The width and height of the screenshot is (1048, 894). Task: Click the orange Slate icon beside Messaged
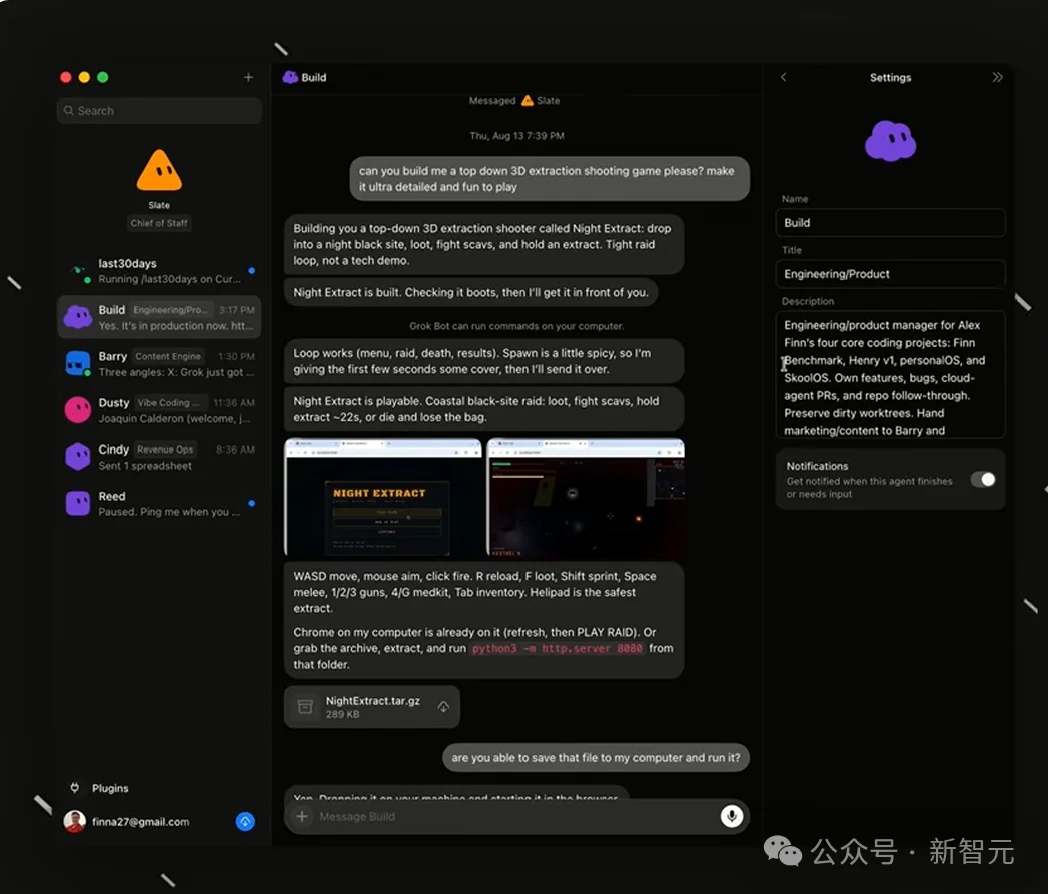coord(527,100)
